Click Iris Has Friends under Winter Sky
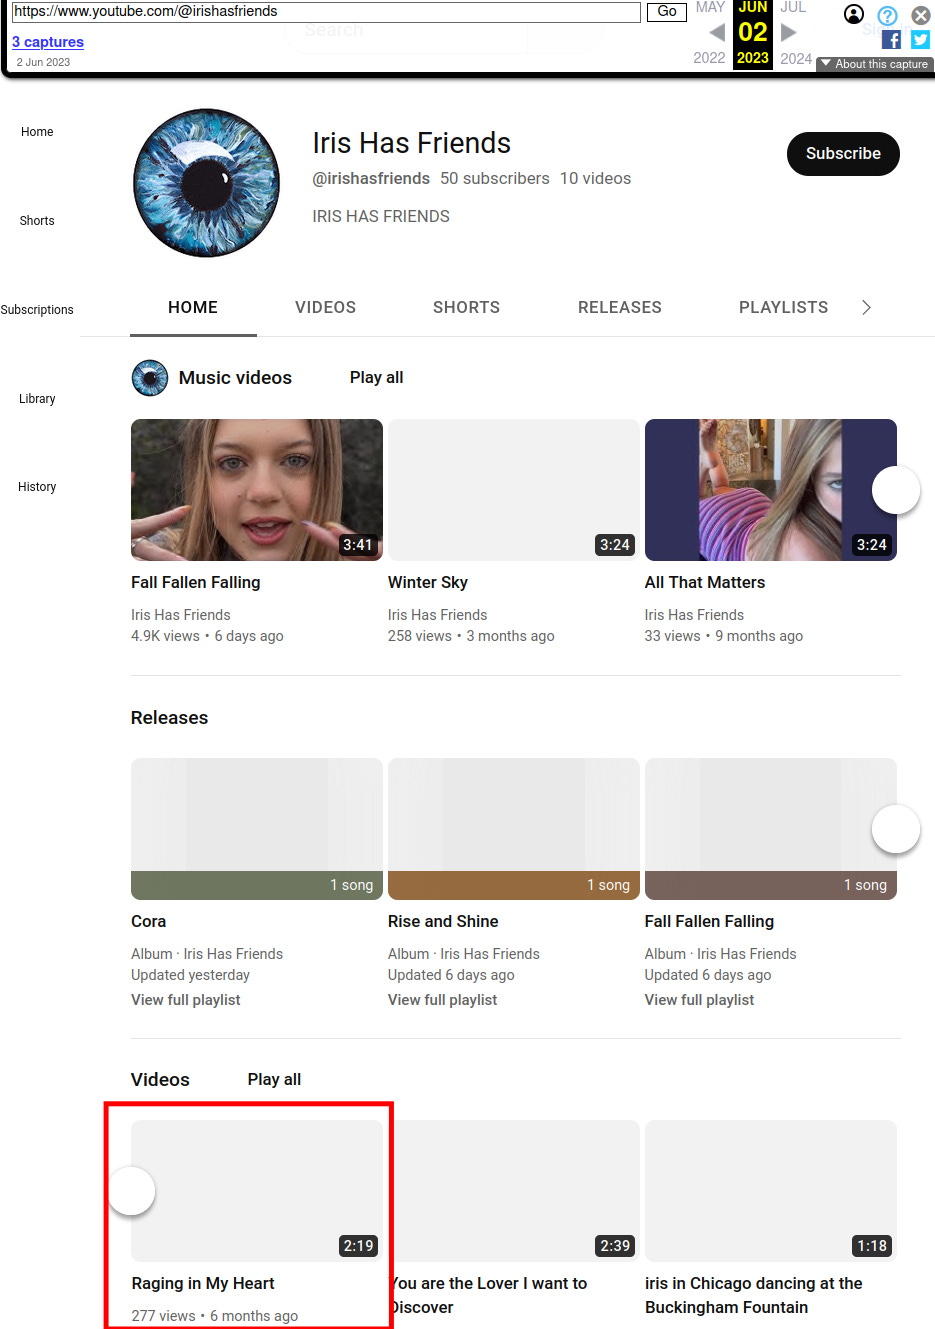 pos(438,615)
